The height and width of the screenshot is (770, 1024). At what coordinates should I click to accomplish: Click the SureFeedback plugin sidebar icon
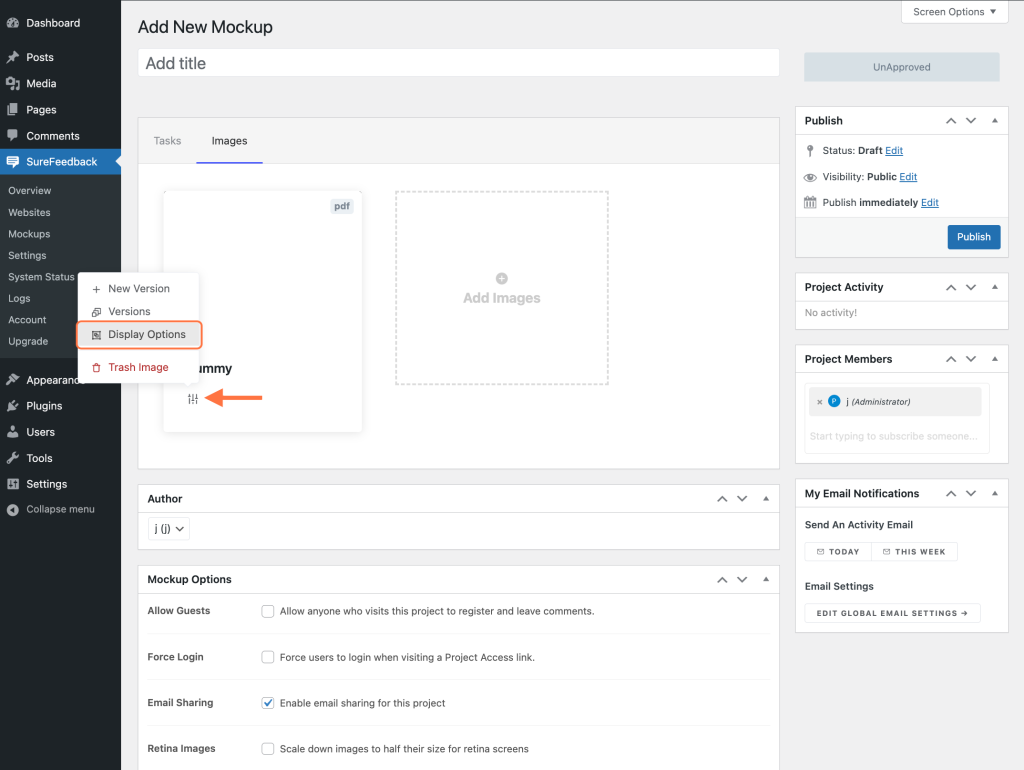[13, 161]
